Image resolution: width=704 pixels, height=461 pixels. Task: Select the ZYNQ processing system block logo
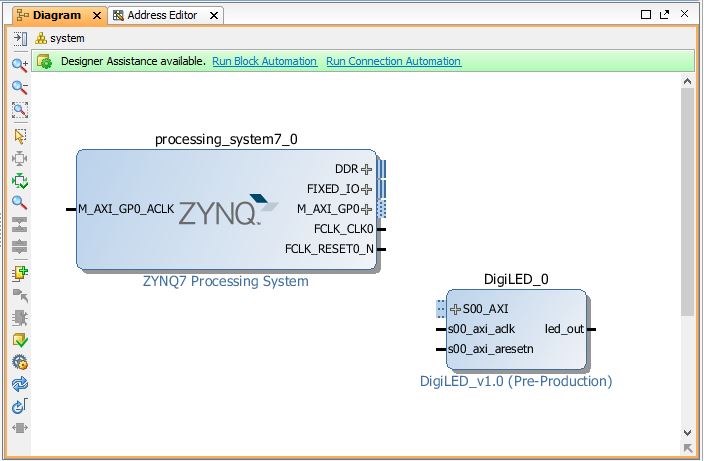click(x=228, y=210)
